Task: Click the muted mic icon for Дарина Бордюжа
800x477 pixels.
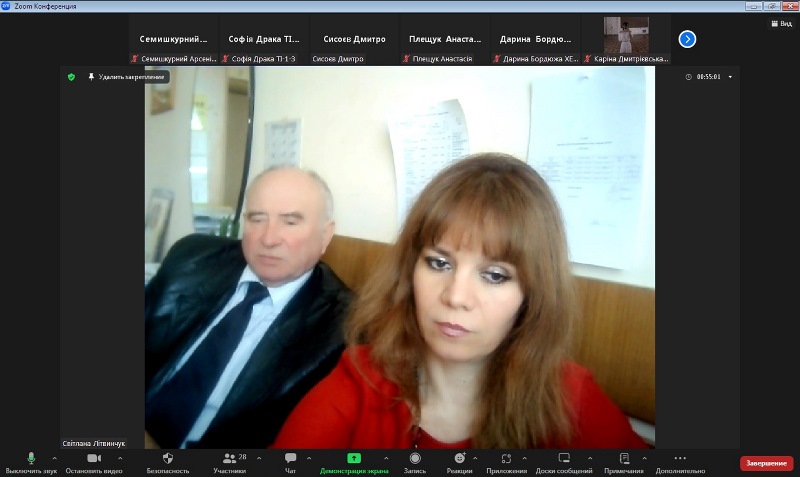Action: (x=496, y=59)
